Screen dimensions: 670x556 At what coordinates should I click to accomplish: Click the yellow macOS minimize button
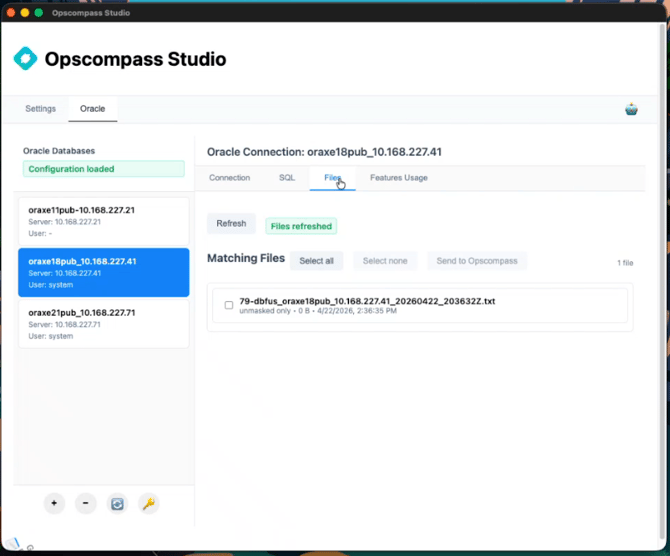(x=25, y=13)
